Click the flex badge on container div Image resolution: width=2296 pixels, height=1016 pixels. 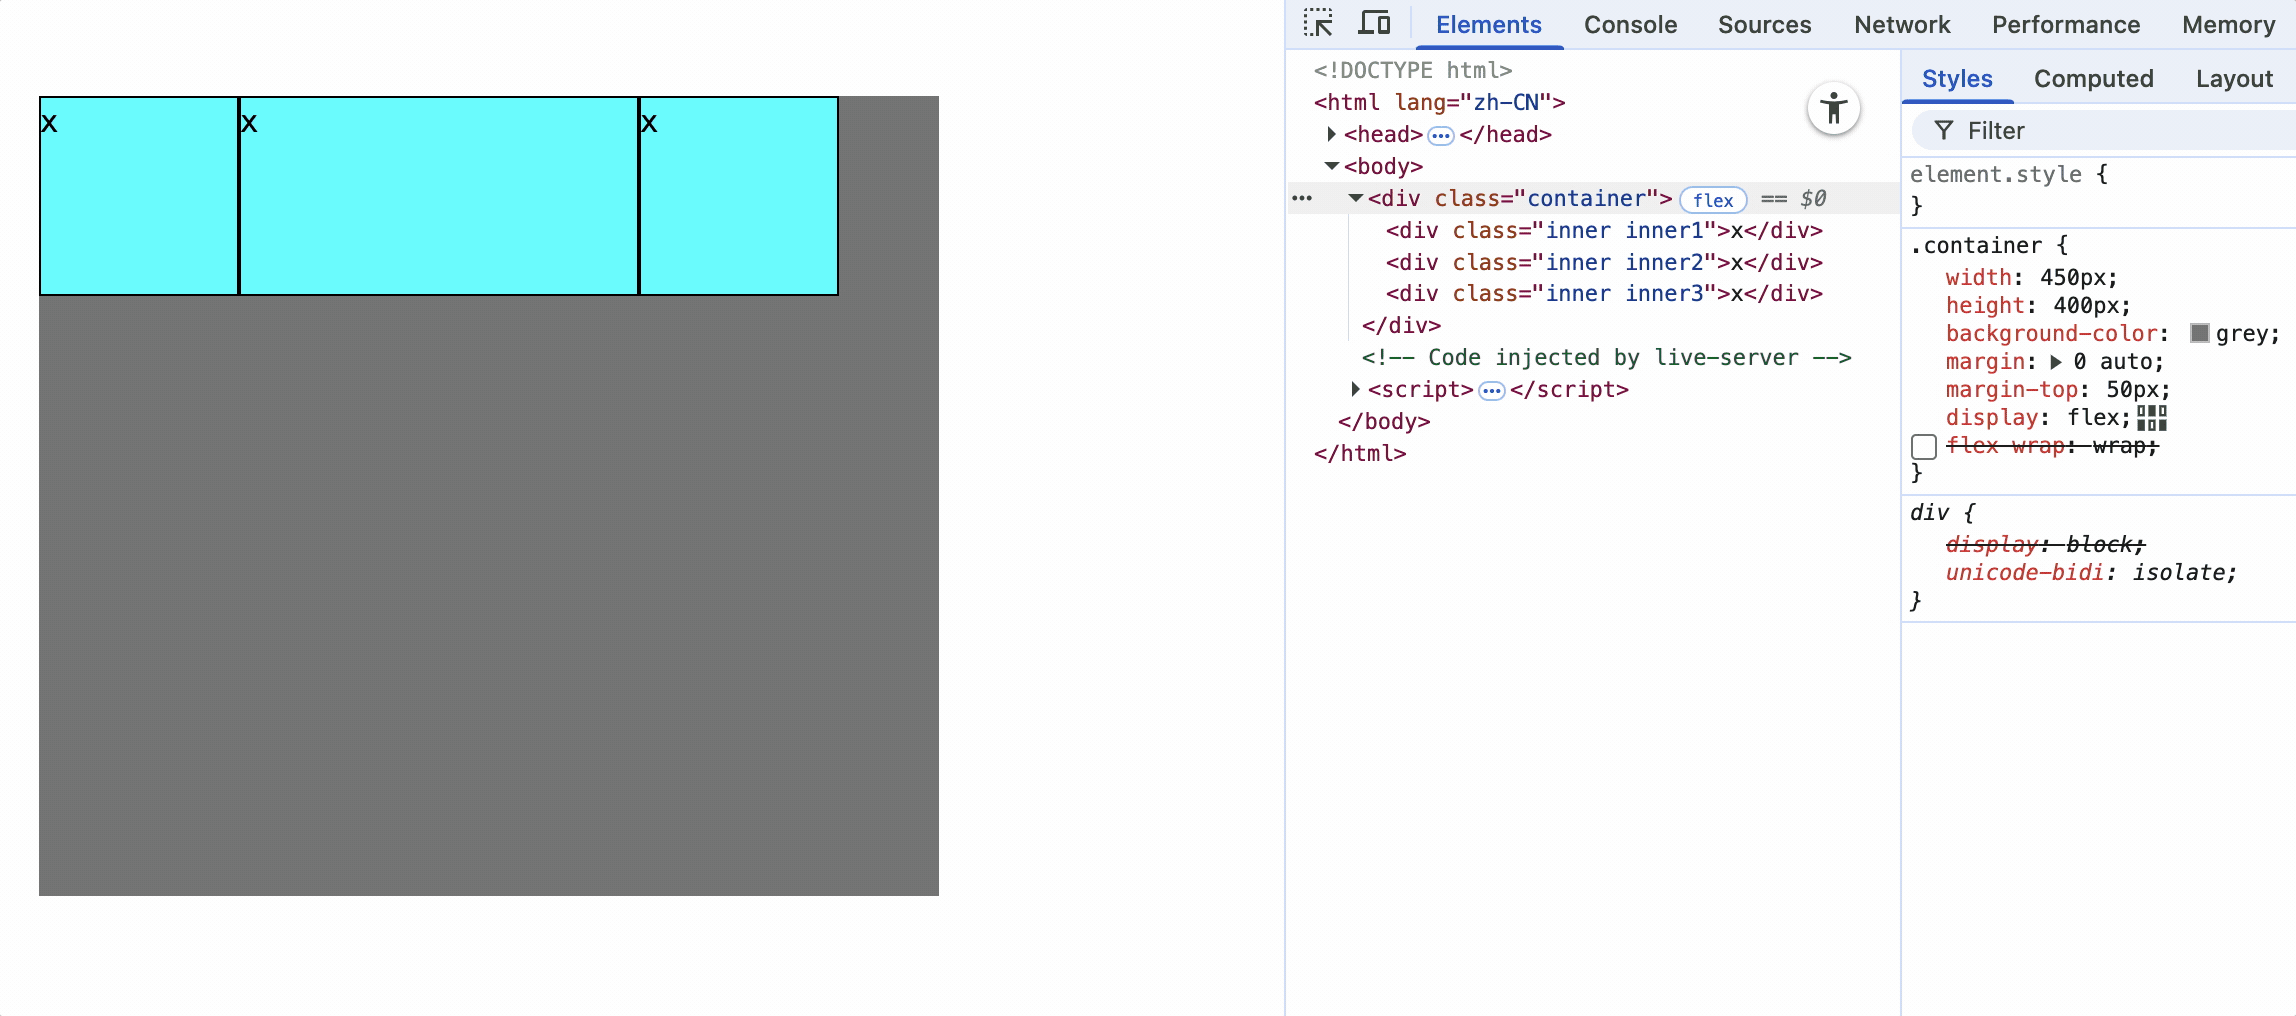click(1713, 200)
